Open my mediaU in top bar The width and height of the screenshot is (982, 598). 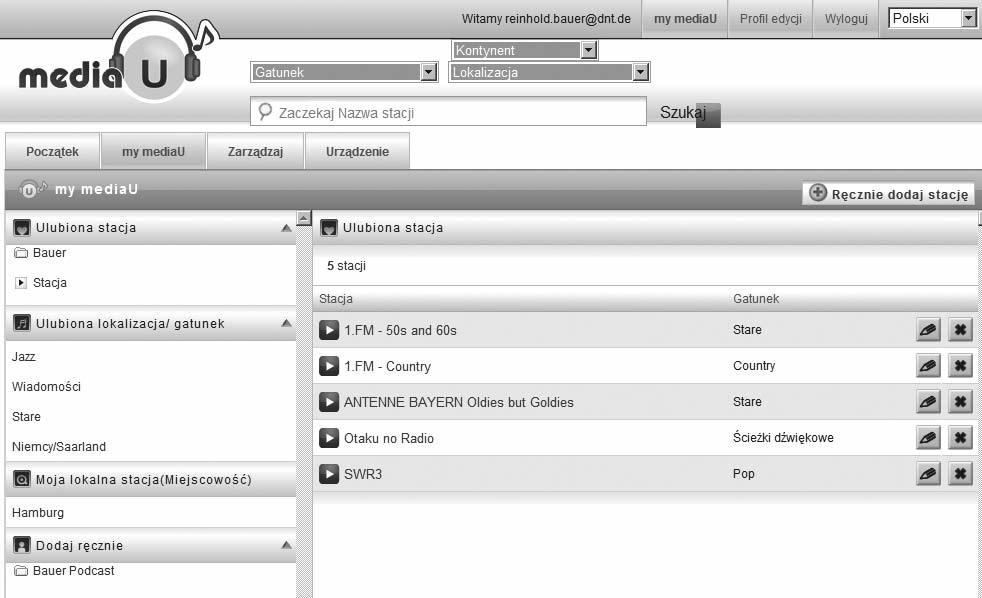pyautogui.click(x=685, y=19)
